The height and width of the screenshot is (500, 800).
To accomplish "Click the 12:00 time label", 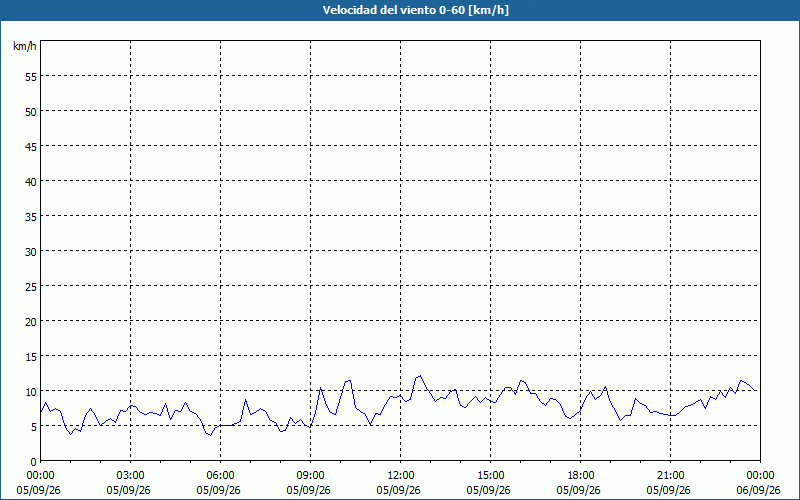I will point(401,476).
